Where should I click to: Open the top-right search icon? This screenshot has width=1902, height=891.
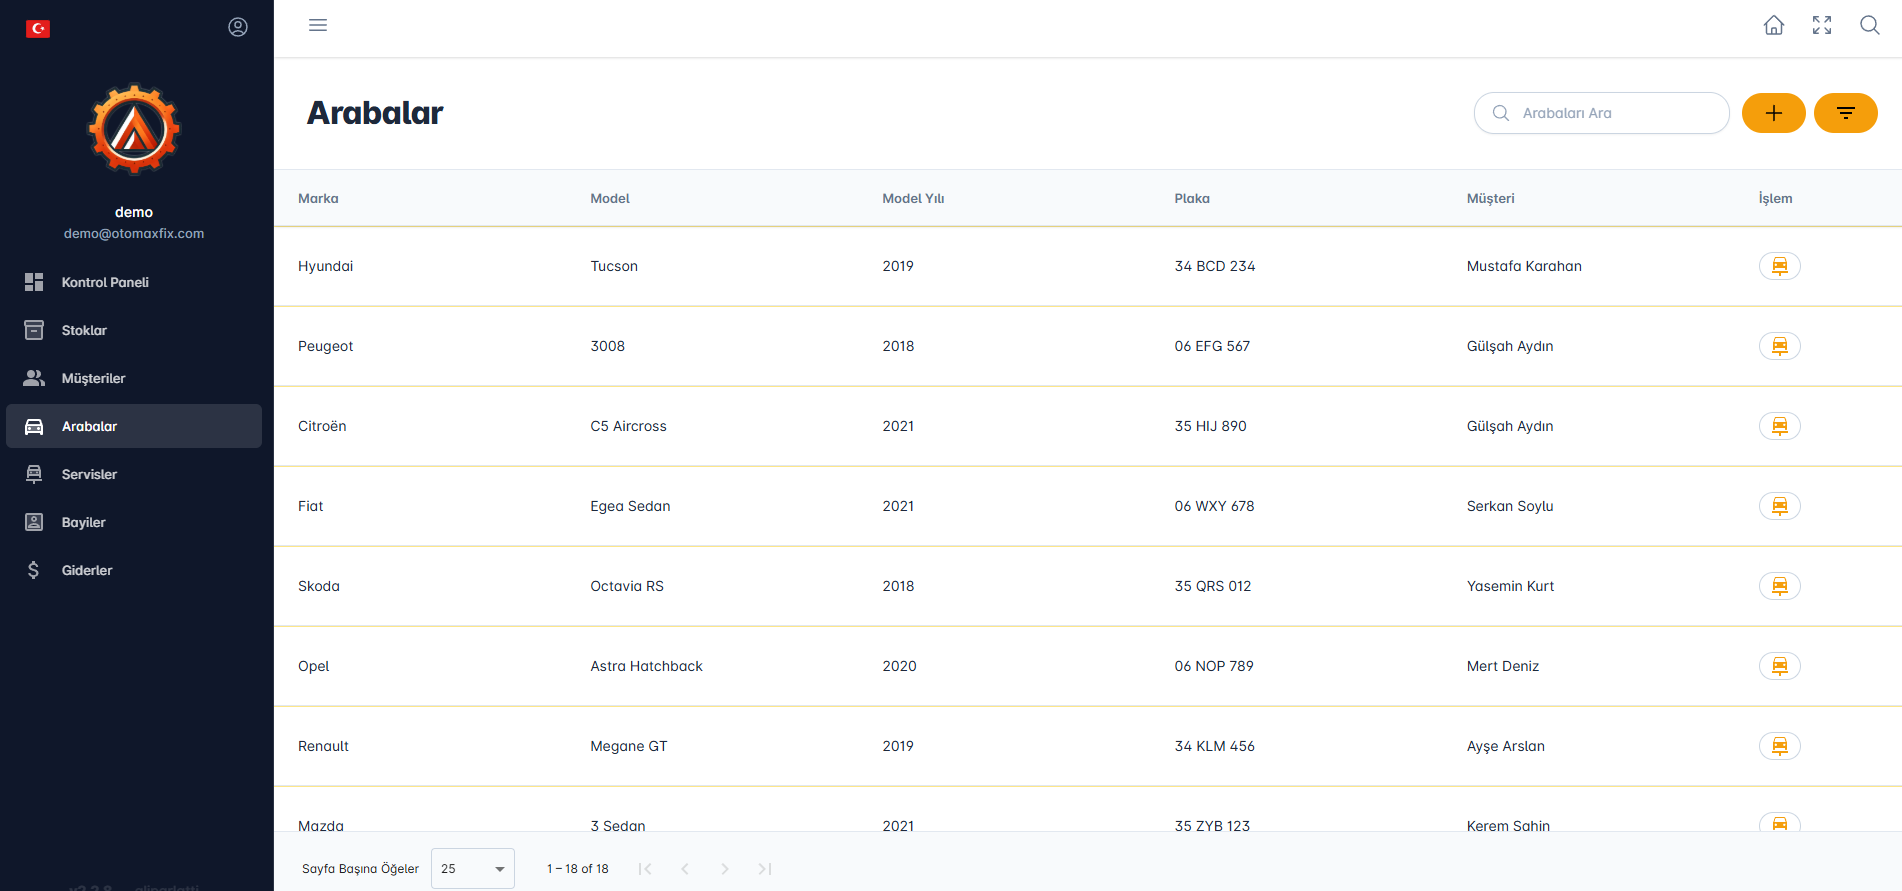(1870, 25)
